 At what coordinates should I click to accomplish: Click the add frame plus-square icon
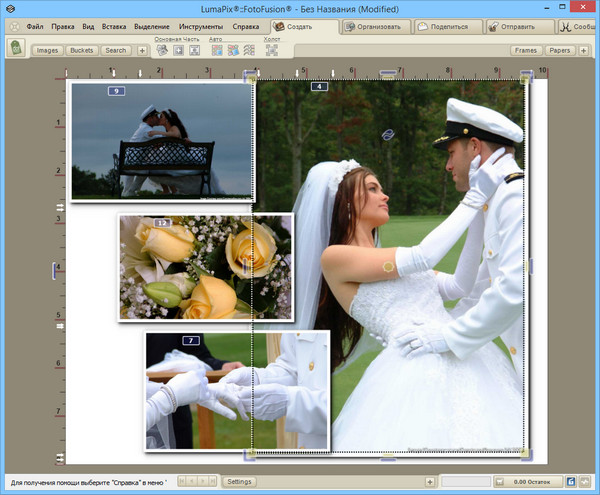178,50
